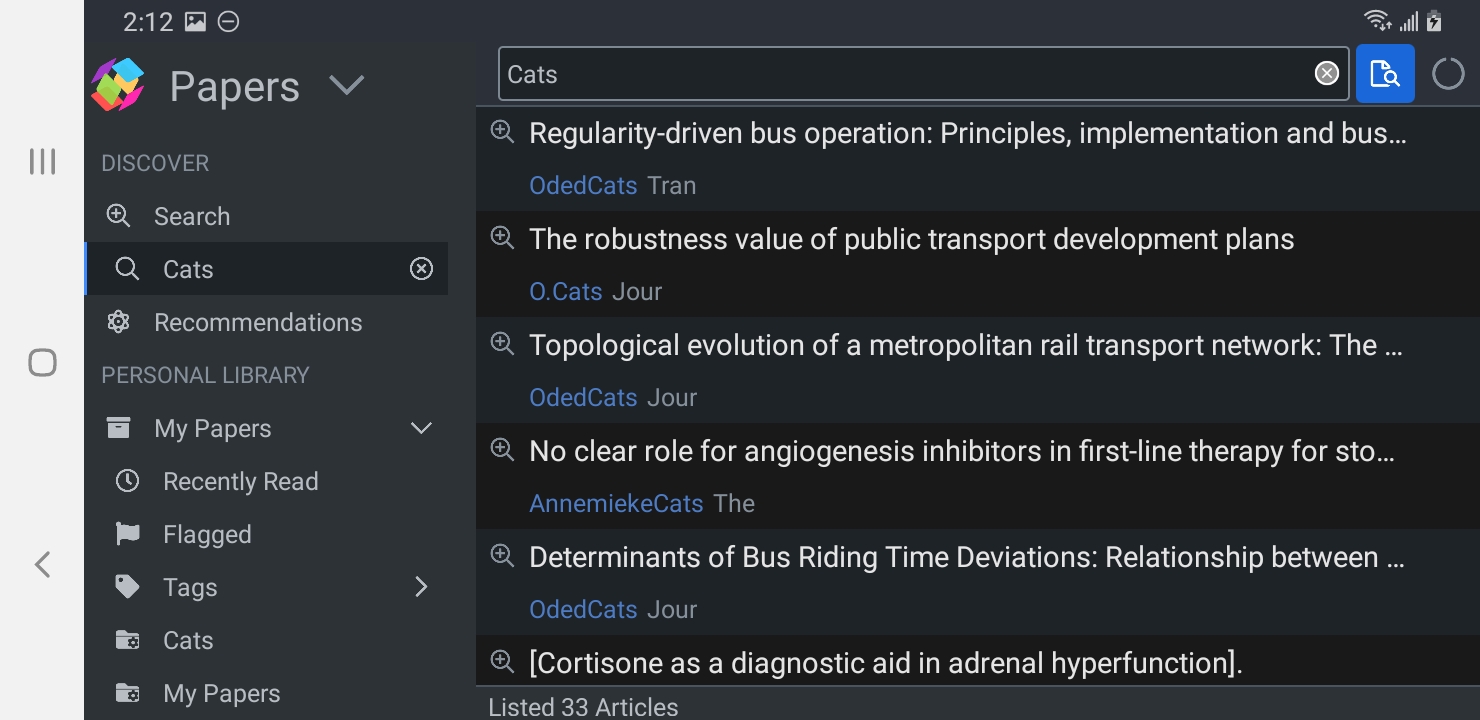Screen dimensions: 1480x720
Task: Open the Papers library dropdown
Action: point(347,86)
